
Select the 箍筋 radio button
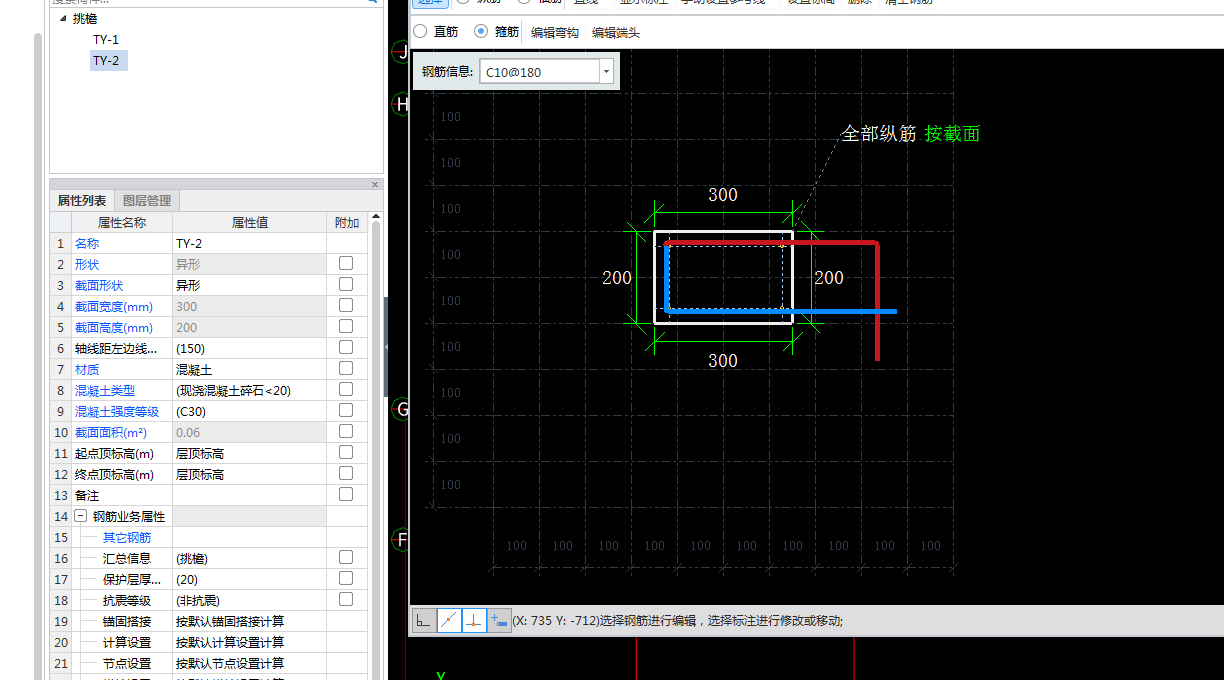tap(481, 32)
